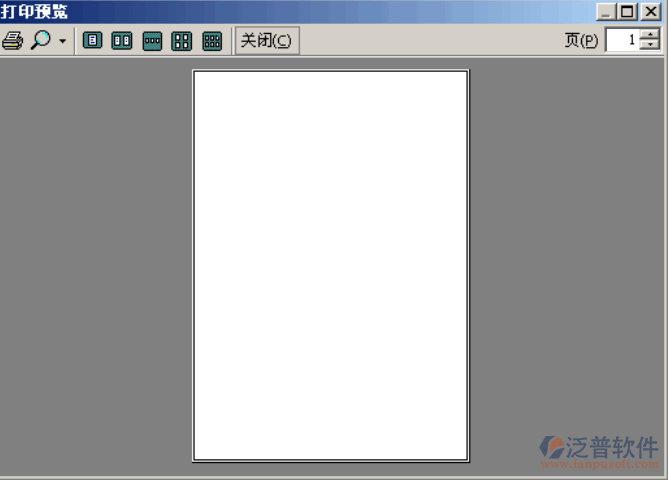Show two pages side by side
This screenshot has width=669, height=480.
pyautogui.click(x=122, y=41)
